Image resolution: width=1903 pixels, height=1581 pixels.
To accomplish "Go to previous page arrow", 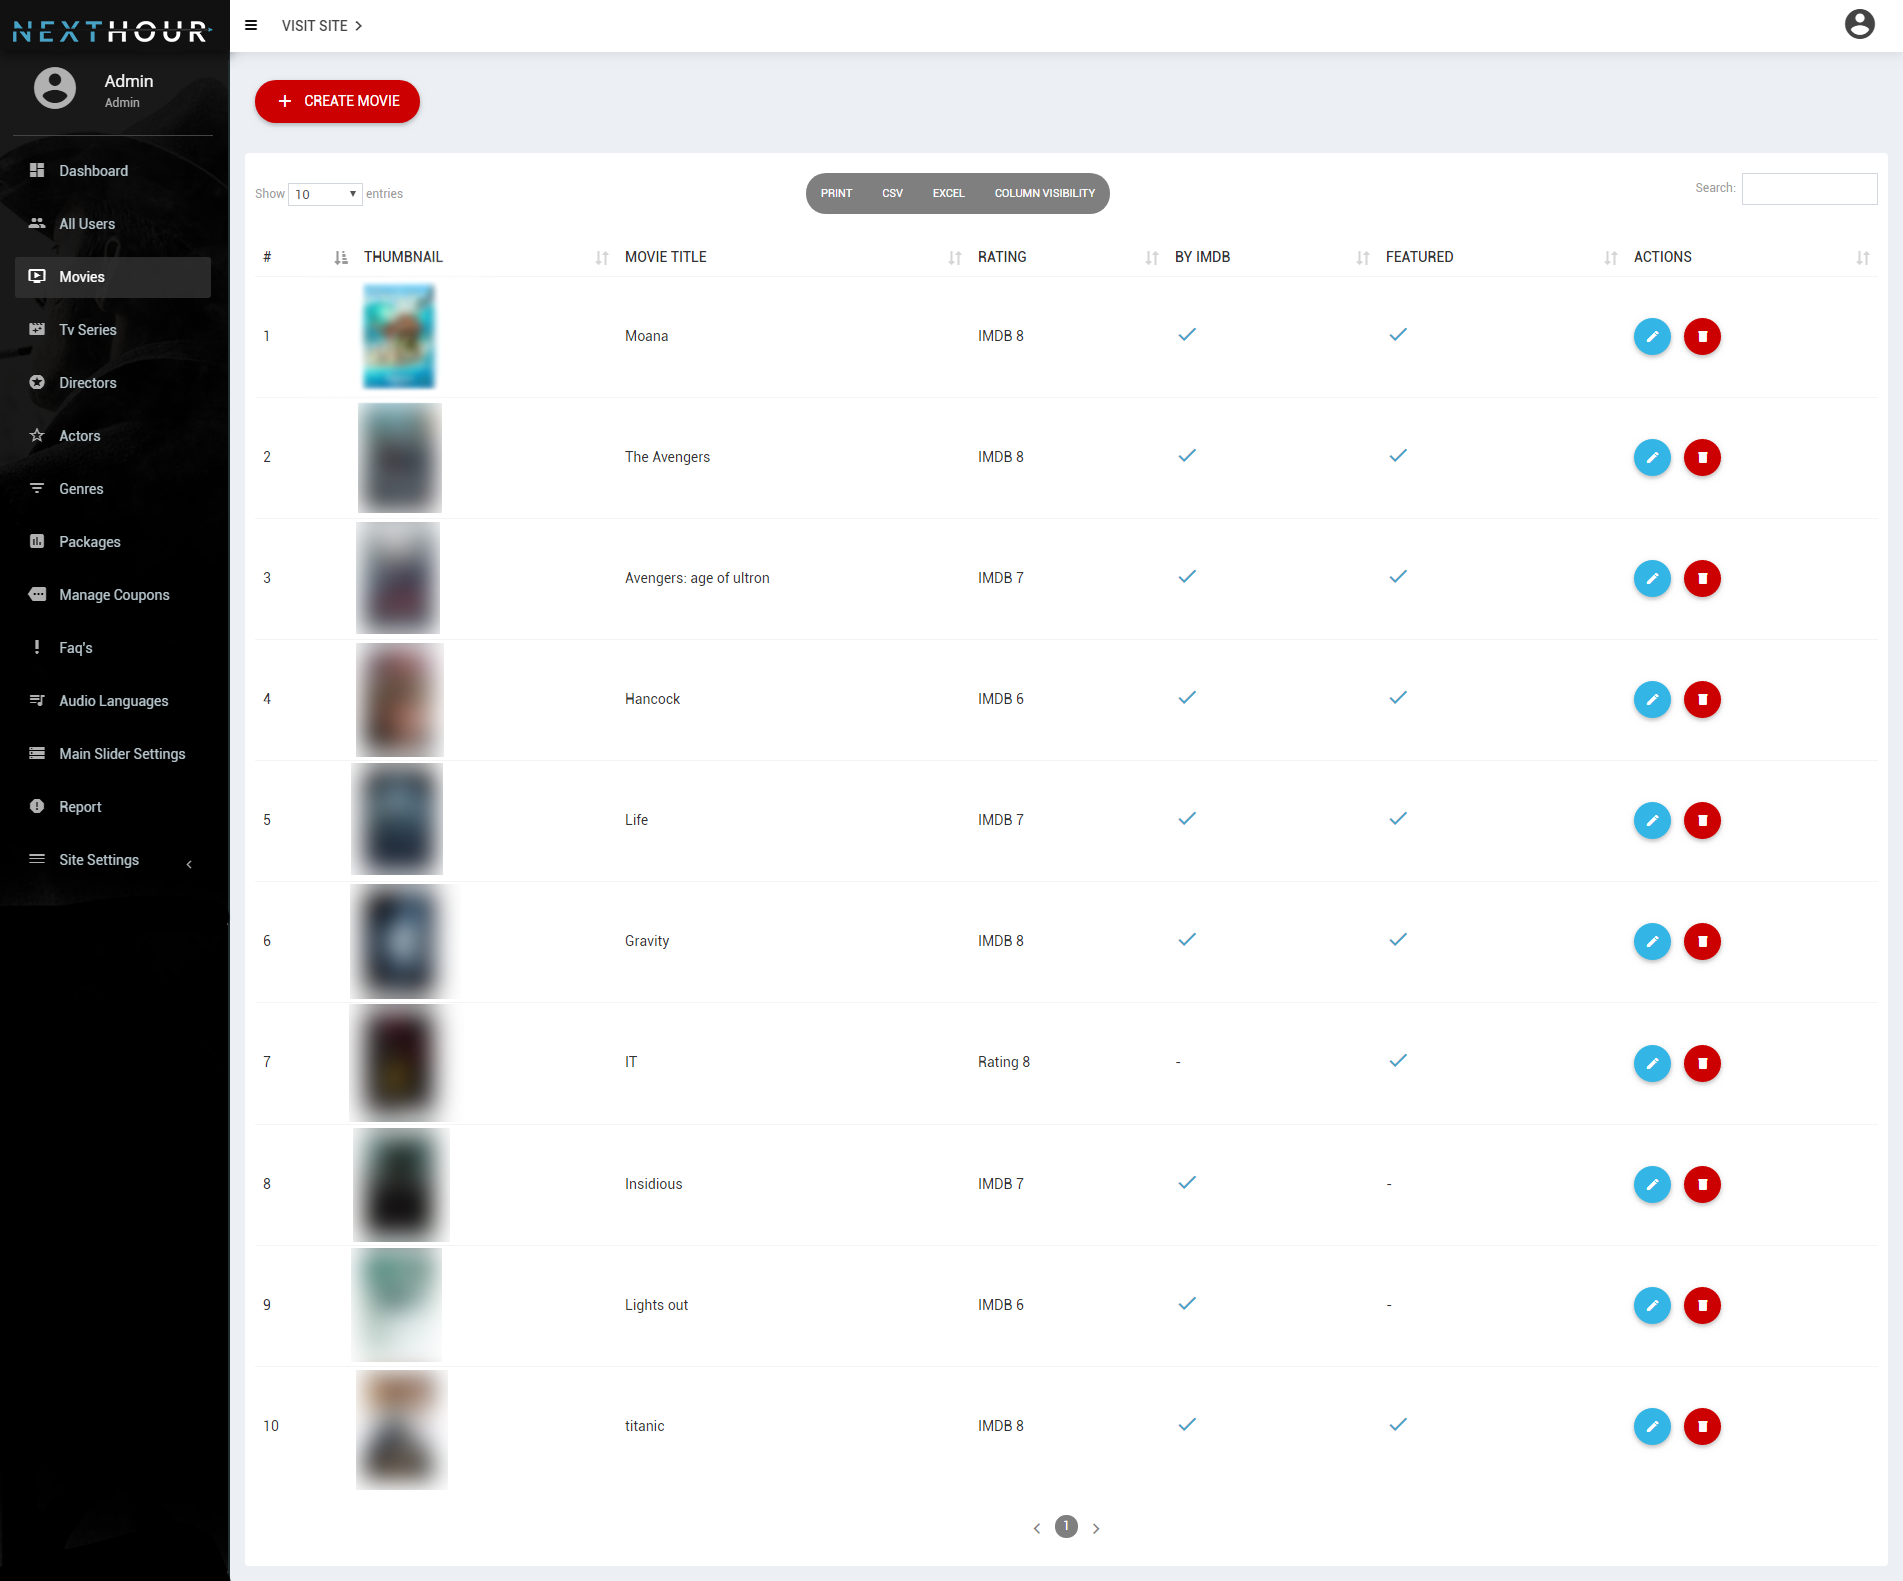I will tap(1037, 1528).
